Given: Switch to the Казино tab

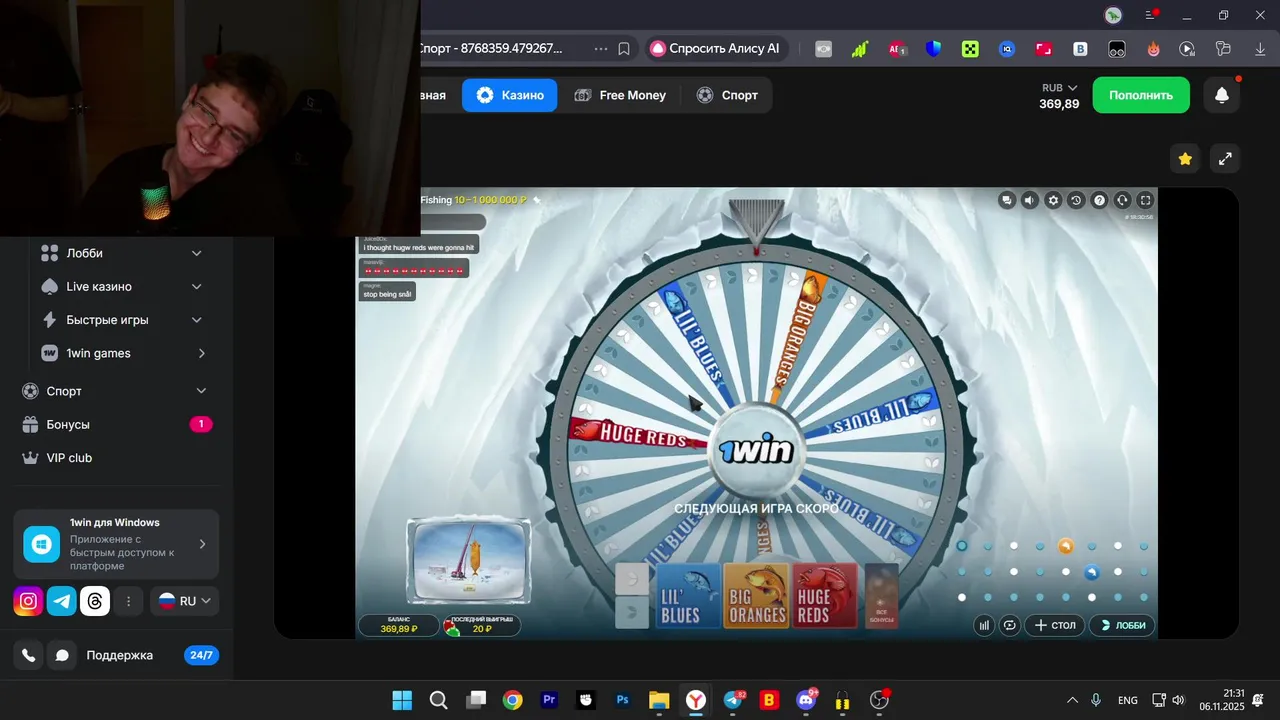Looking at the screenshot, I should [510, 95].
